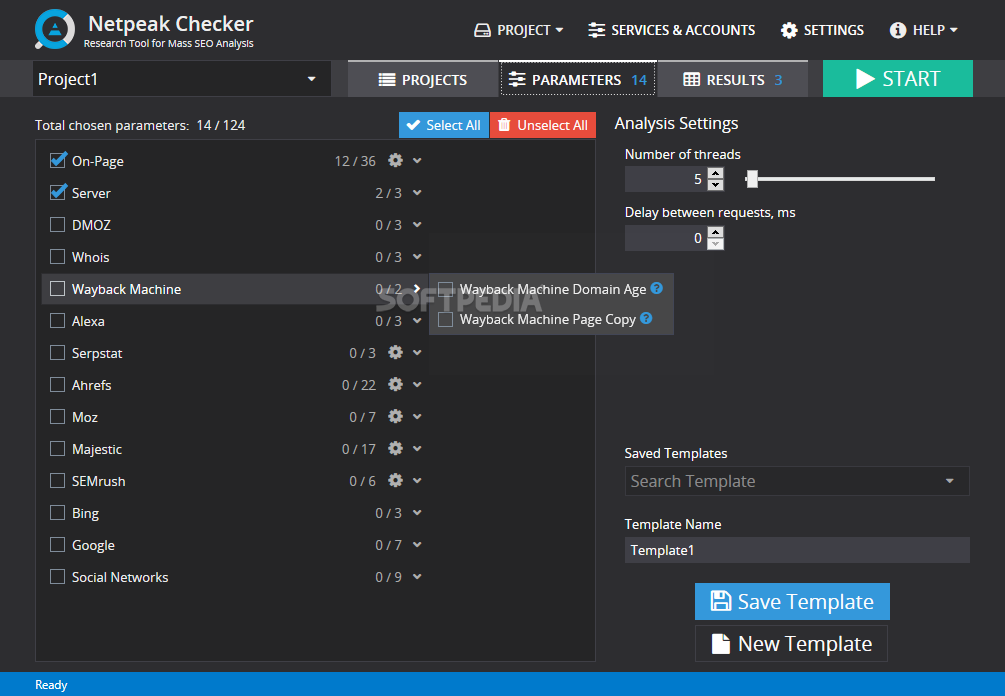Click the START button
The height and width of the screenshot is (696, 1005).
897,79
